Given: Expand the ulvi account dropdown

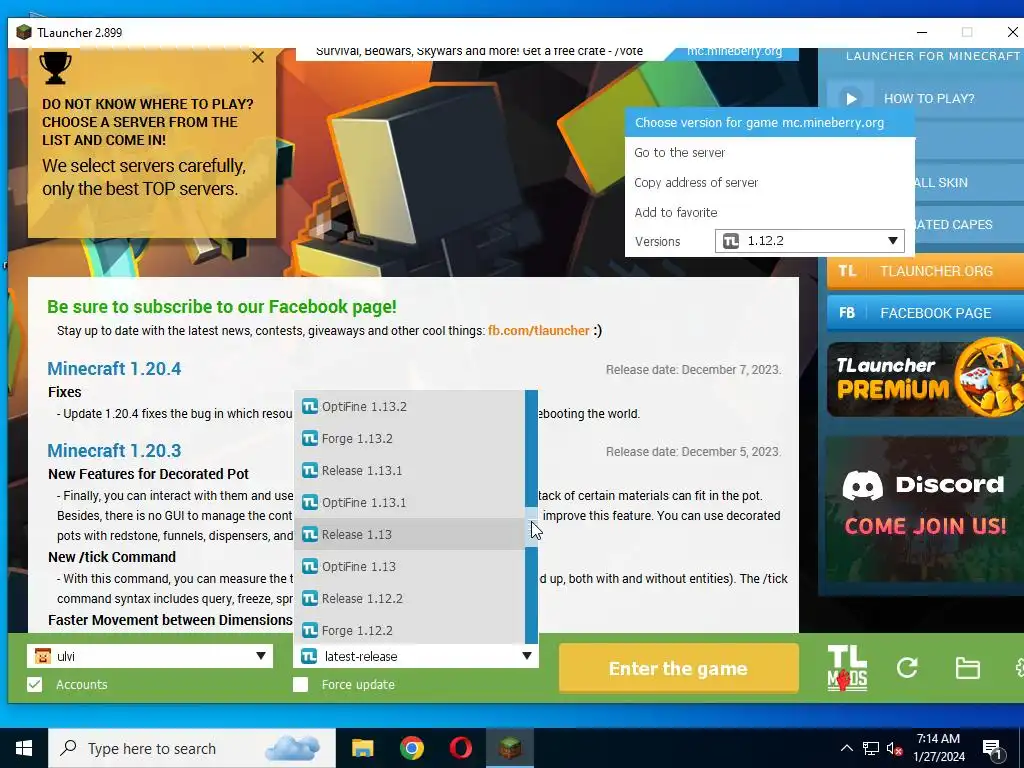Looking at the screenshot, I should click(261, 656).
